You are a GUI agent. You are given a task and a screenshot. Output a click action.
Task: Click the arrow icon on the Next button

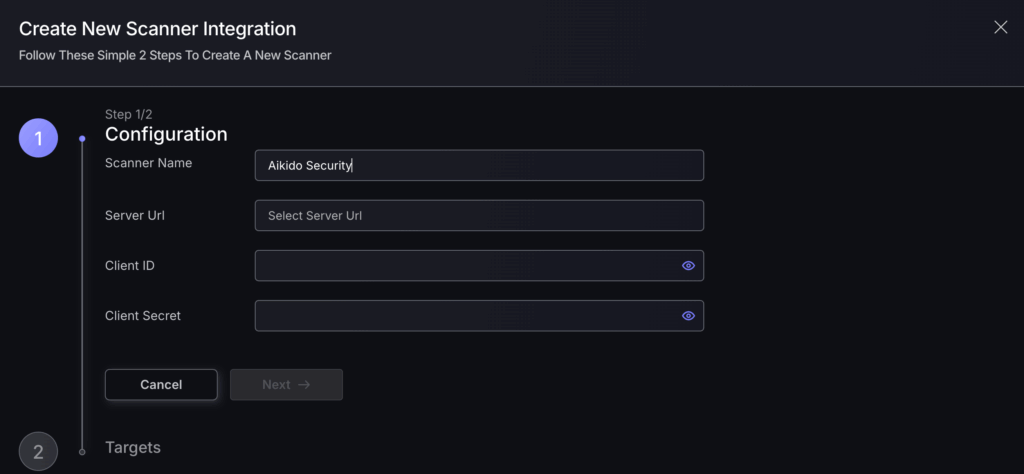(304, 385)
